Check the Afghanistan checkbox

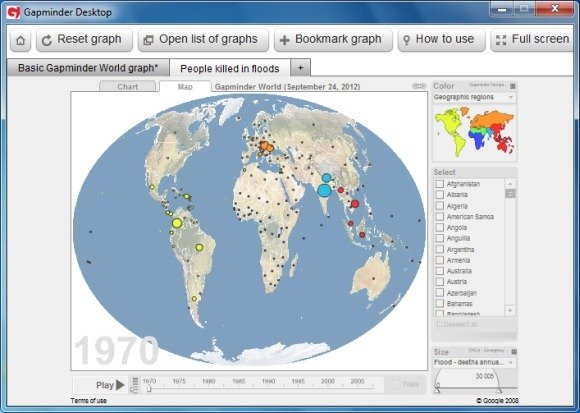click(439, 184)
